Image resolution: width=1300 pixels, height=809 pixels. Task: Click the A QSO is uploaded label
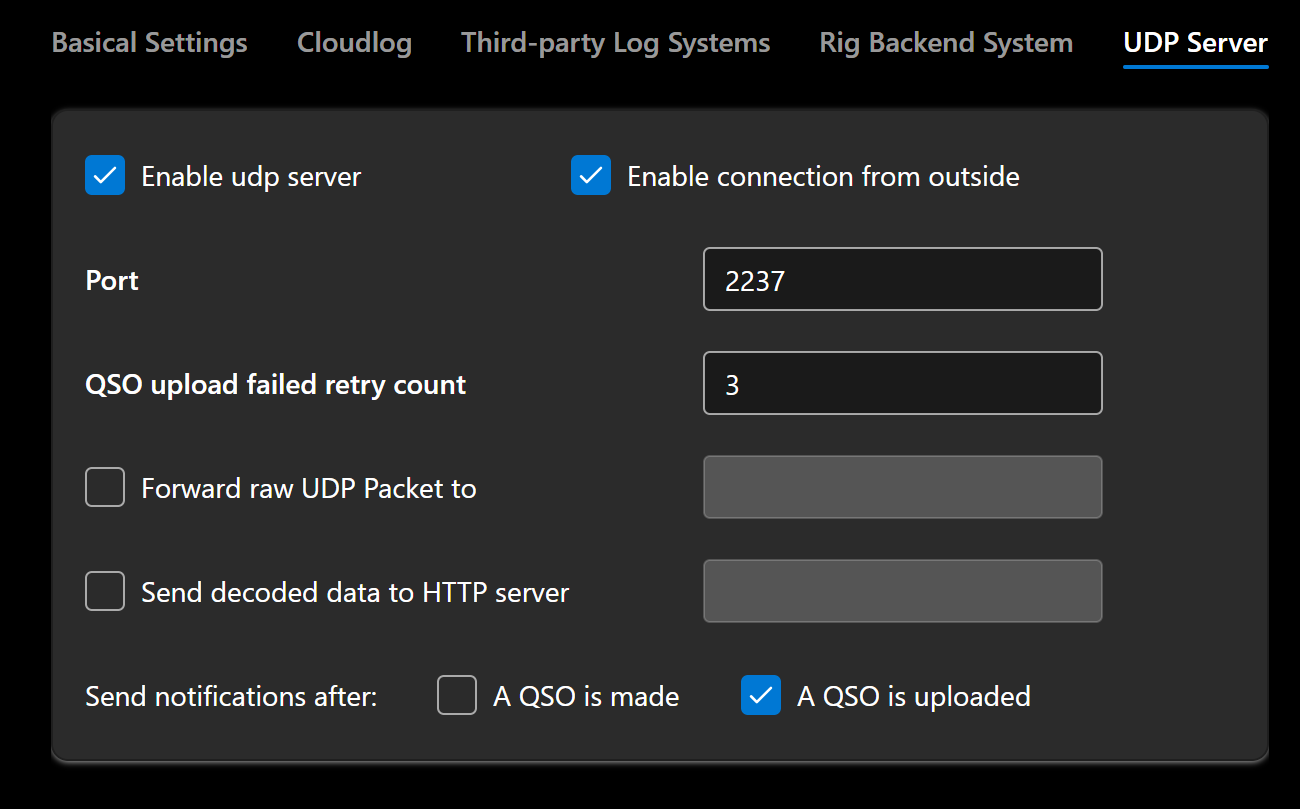coord(914,696)
